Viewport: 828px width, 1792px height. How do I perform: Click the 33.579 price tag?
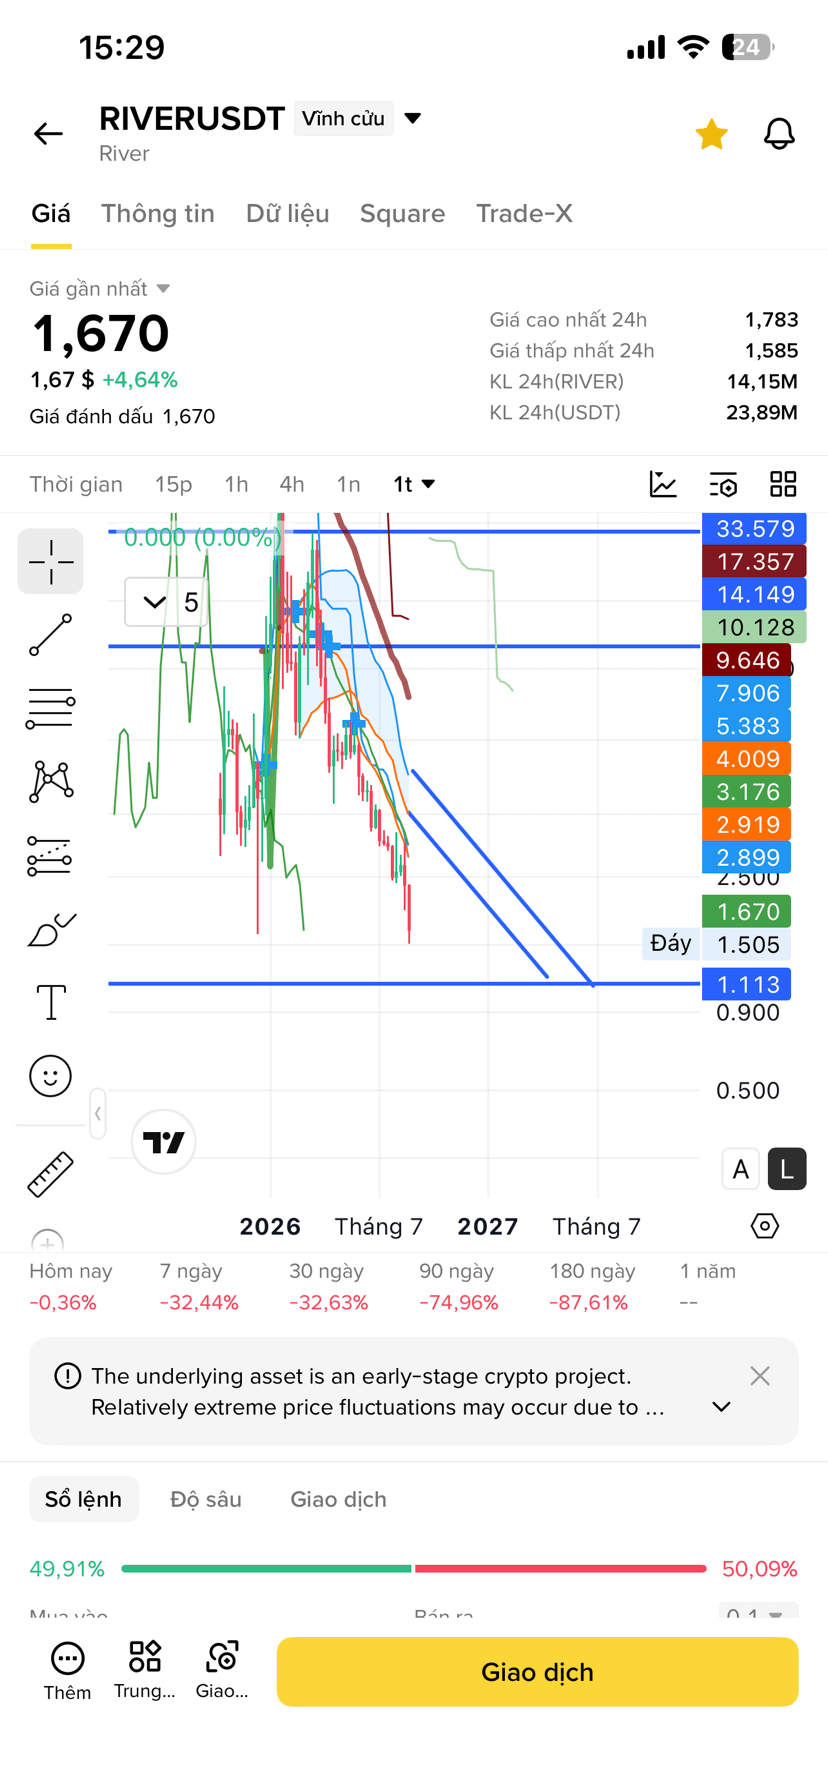tap(755, 528)
